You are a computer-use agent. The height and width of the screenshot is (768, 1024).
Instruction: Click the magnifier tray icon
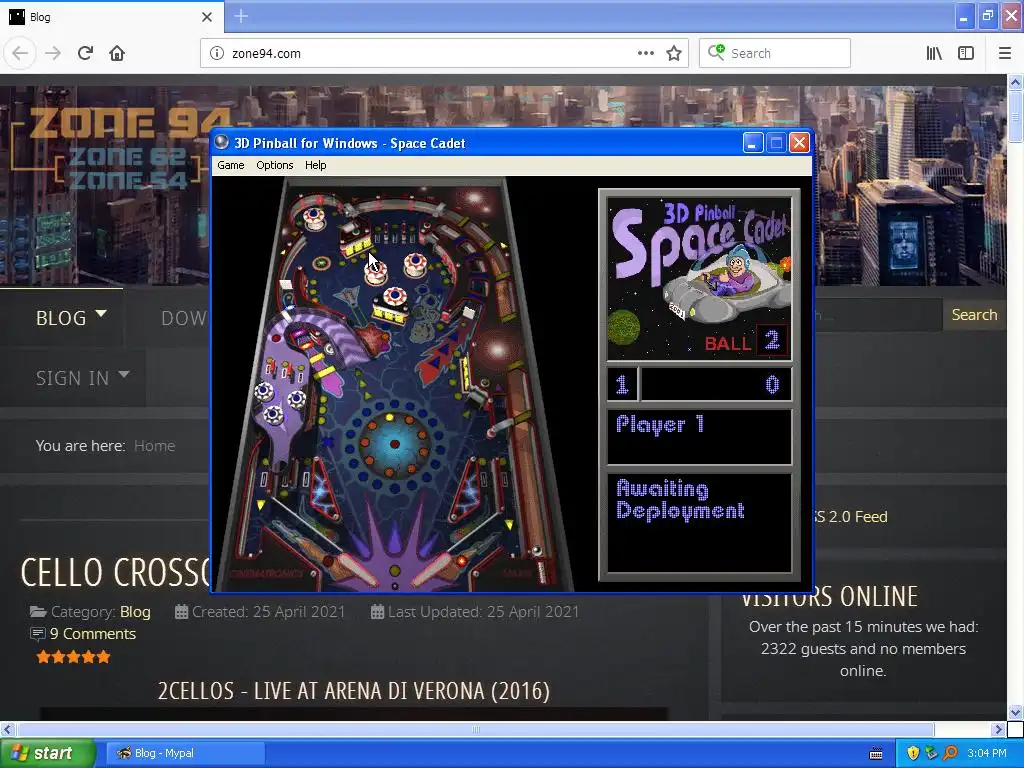[x=950, y=753]
